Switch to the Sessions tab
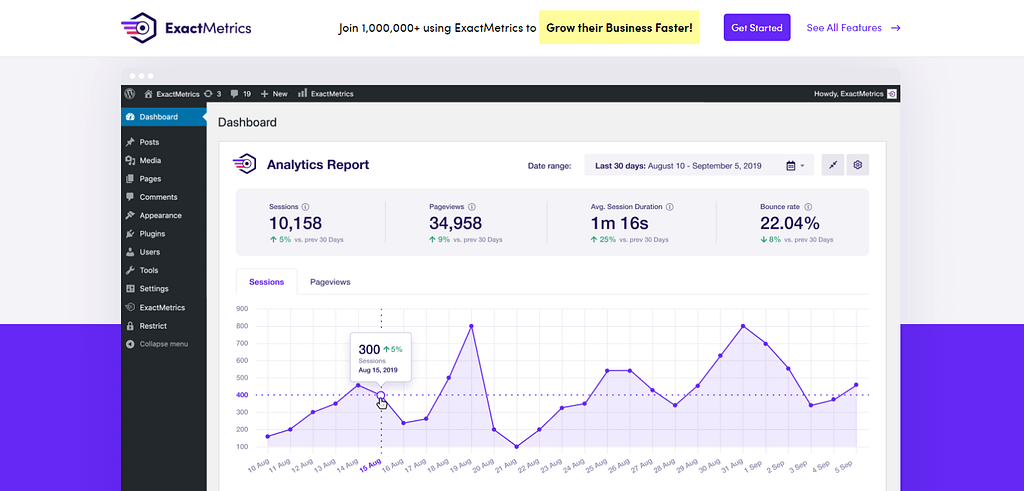1024x491 pixels. 266,282
